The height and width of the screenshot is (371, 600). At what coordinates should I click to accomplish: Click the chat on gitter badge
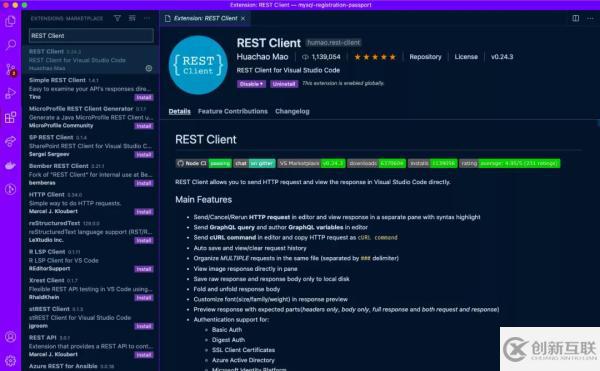point(254,164)
